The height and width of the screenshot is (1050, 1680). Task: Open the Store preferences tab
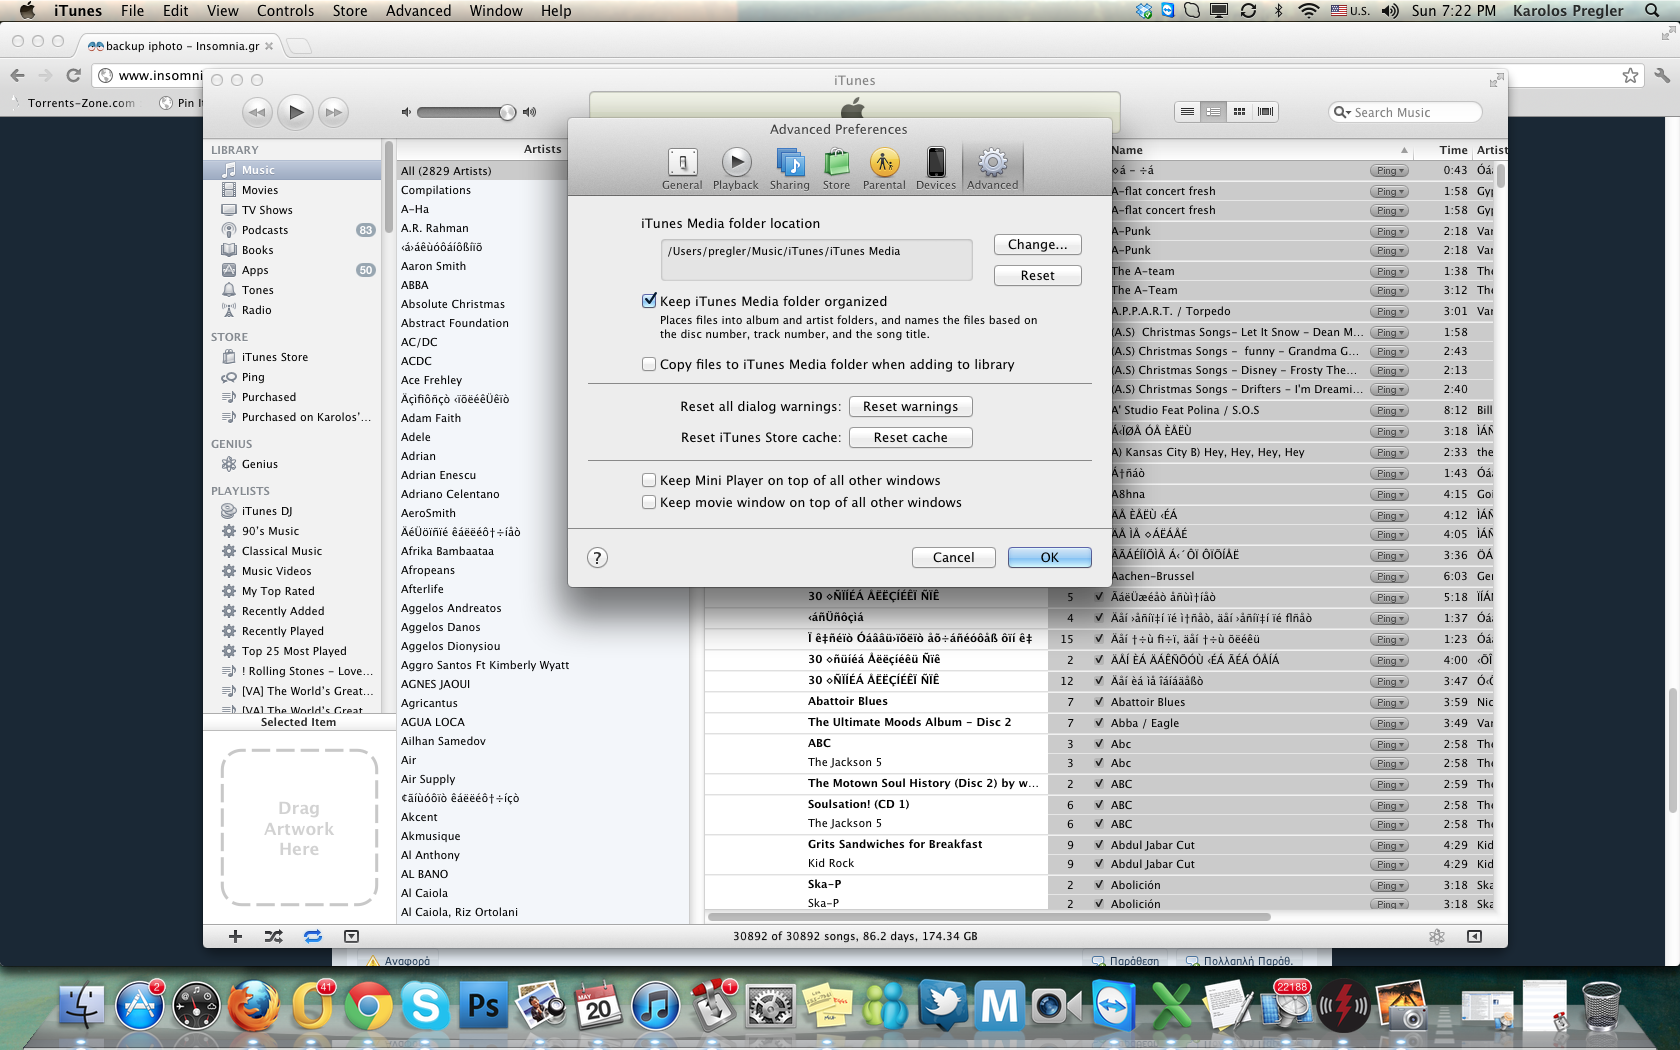point(836,168)
